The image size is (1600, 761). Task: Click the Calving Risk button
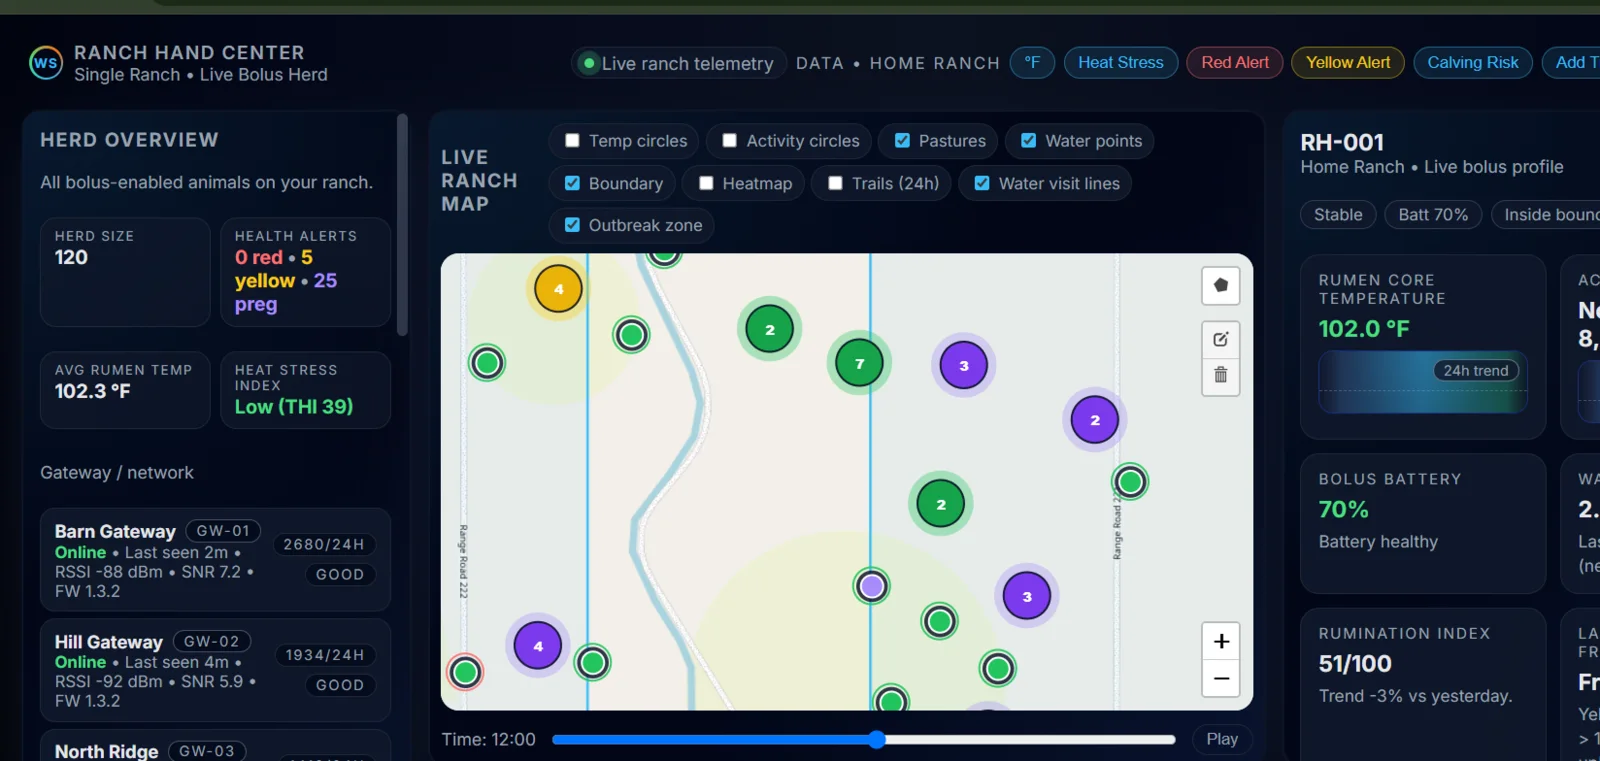tap(1473, 62)
